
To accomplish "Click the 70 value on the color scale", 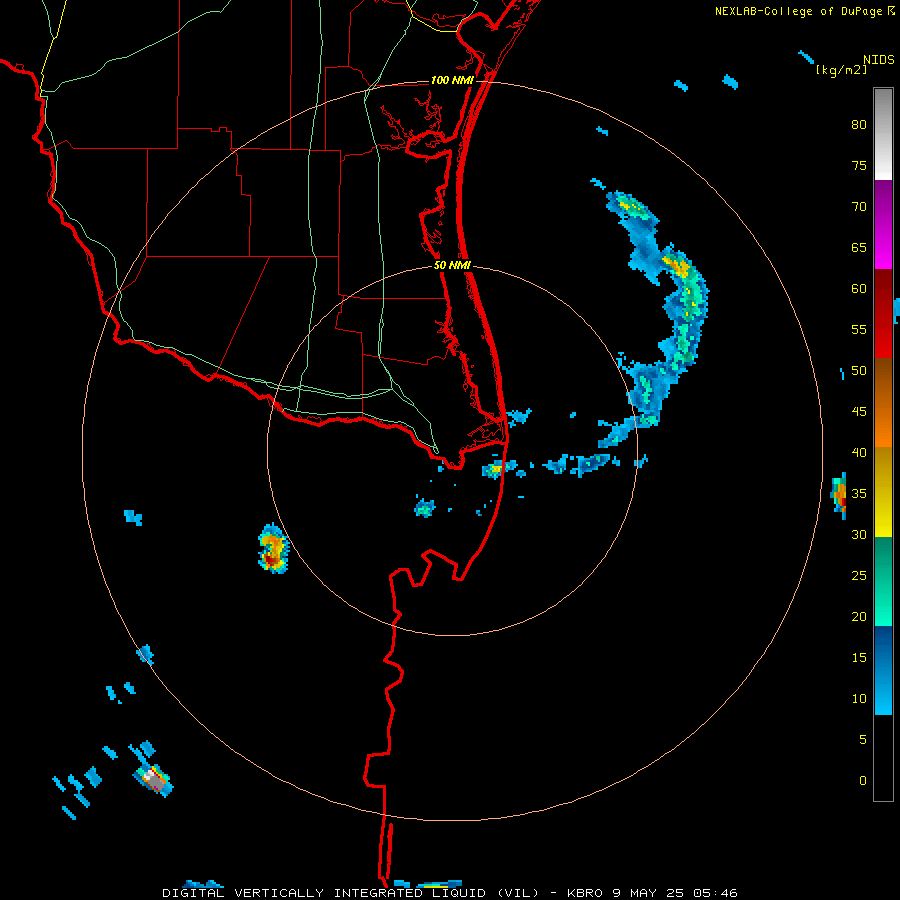I will point(859,207).
